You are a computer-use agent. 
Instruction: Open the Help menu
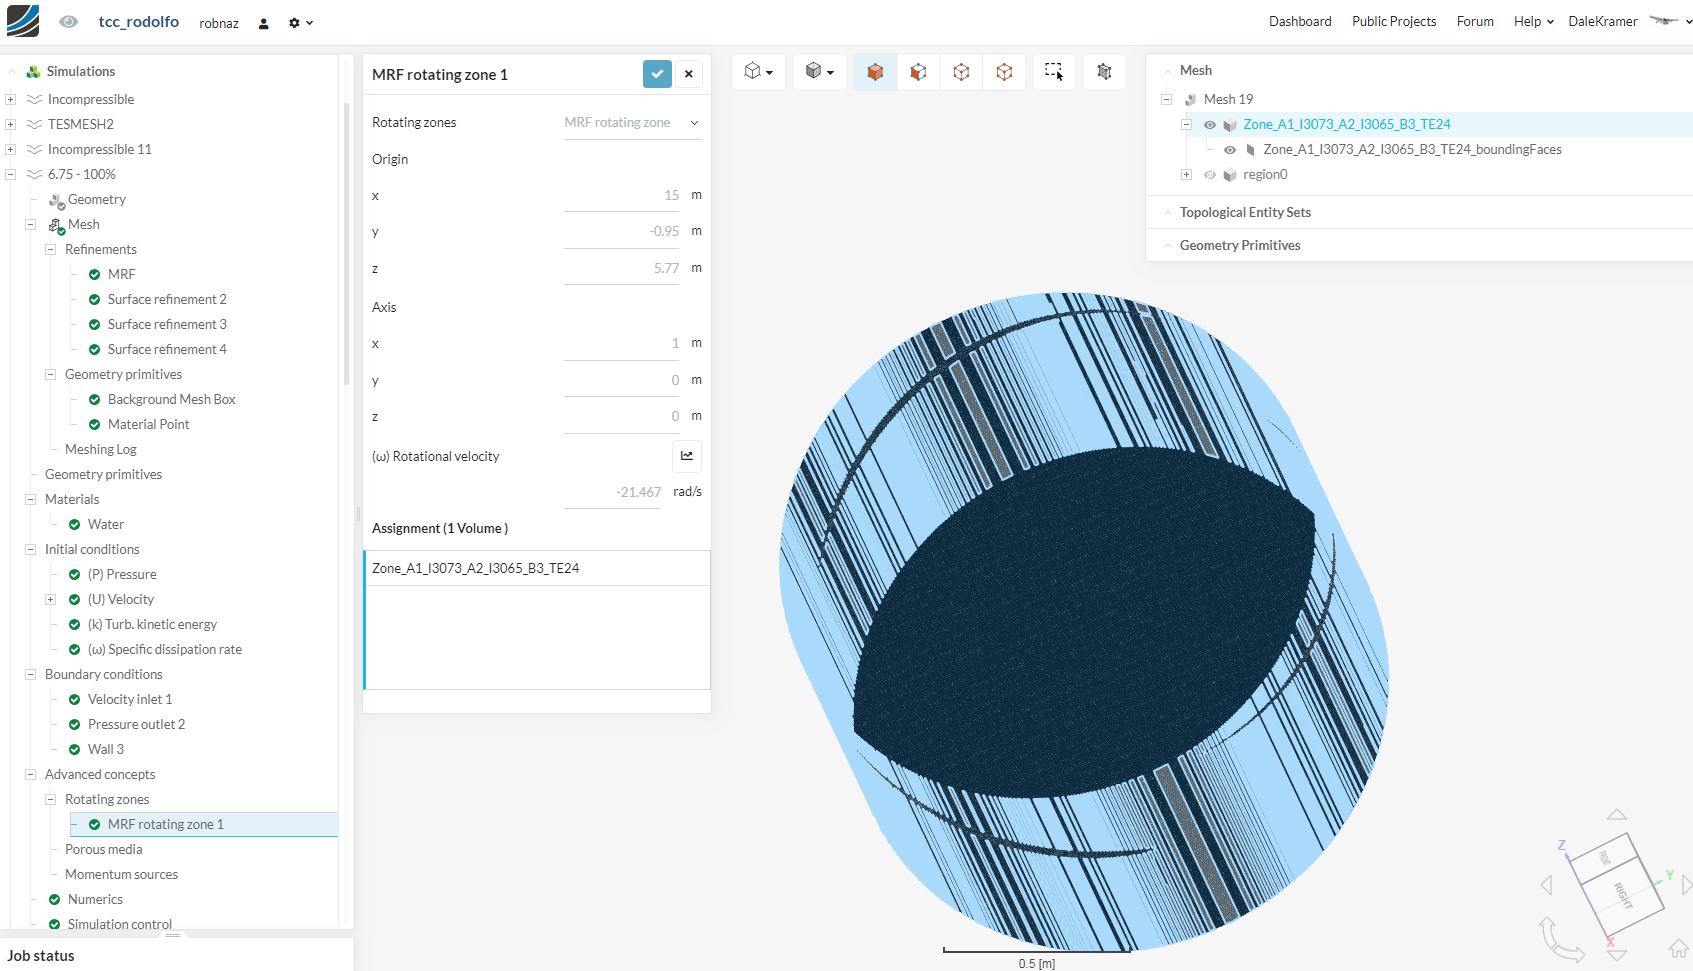point(1532,22)
